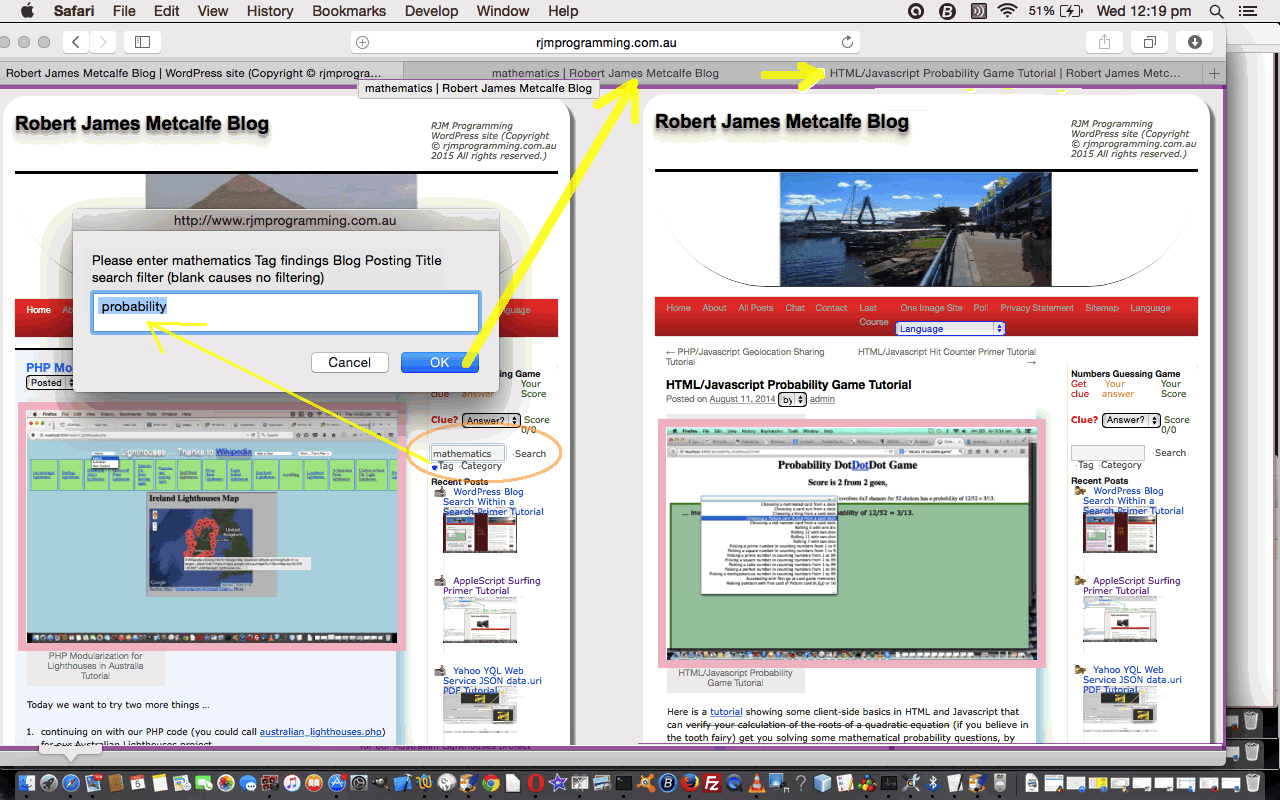Switch to first Robert James Metcalfe Blog tab

(202, 73)
